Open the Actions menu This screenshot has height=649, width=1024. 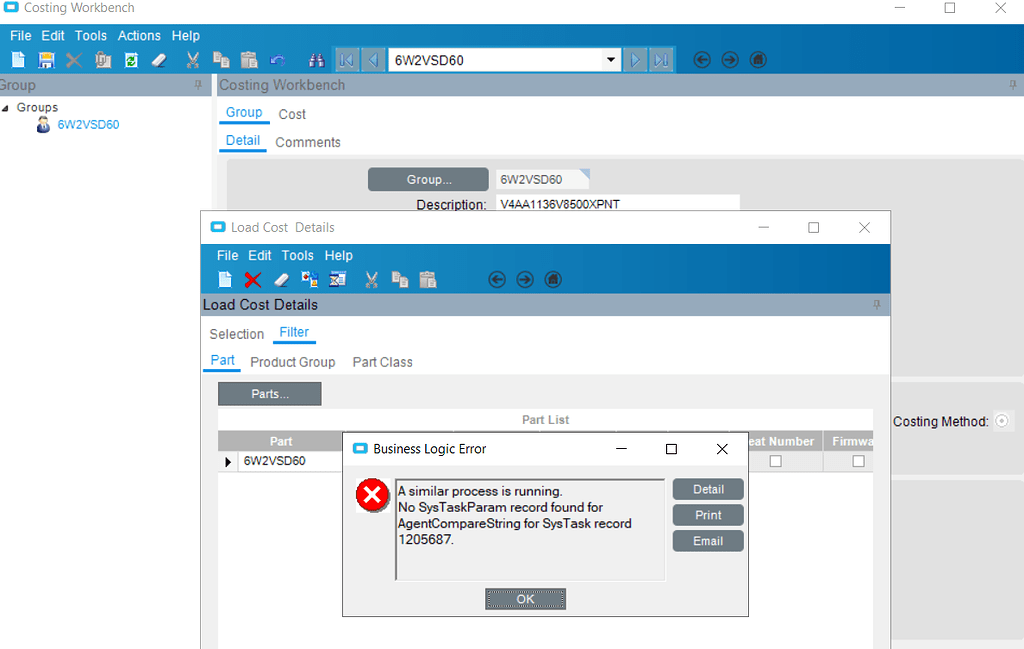pos(139,35)
